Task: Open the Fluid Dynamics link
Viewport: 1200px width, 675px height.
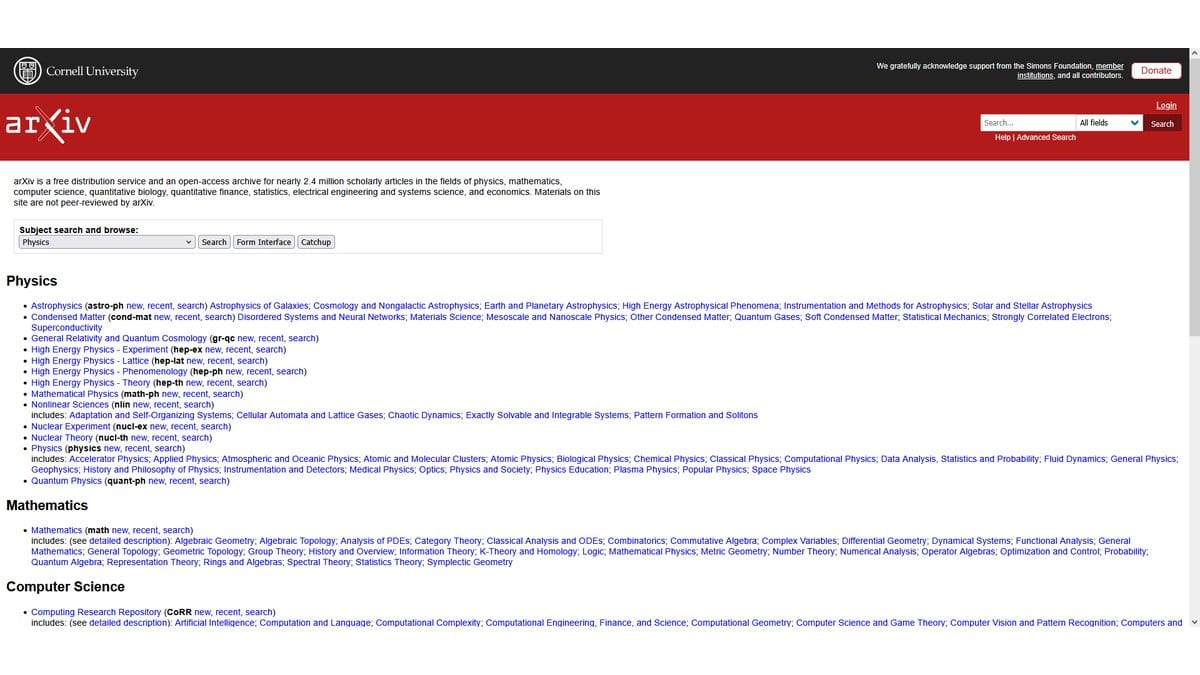Action: (x=1075, y=459)
